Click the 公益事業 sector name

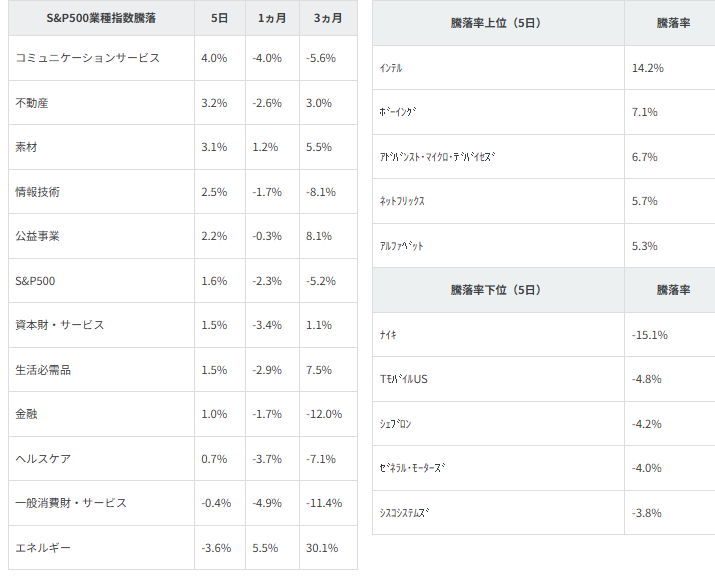pos(38,236)
